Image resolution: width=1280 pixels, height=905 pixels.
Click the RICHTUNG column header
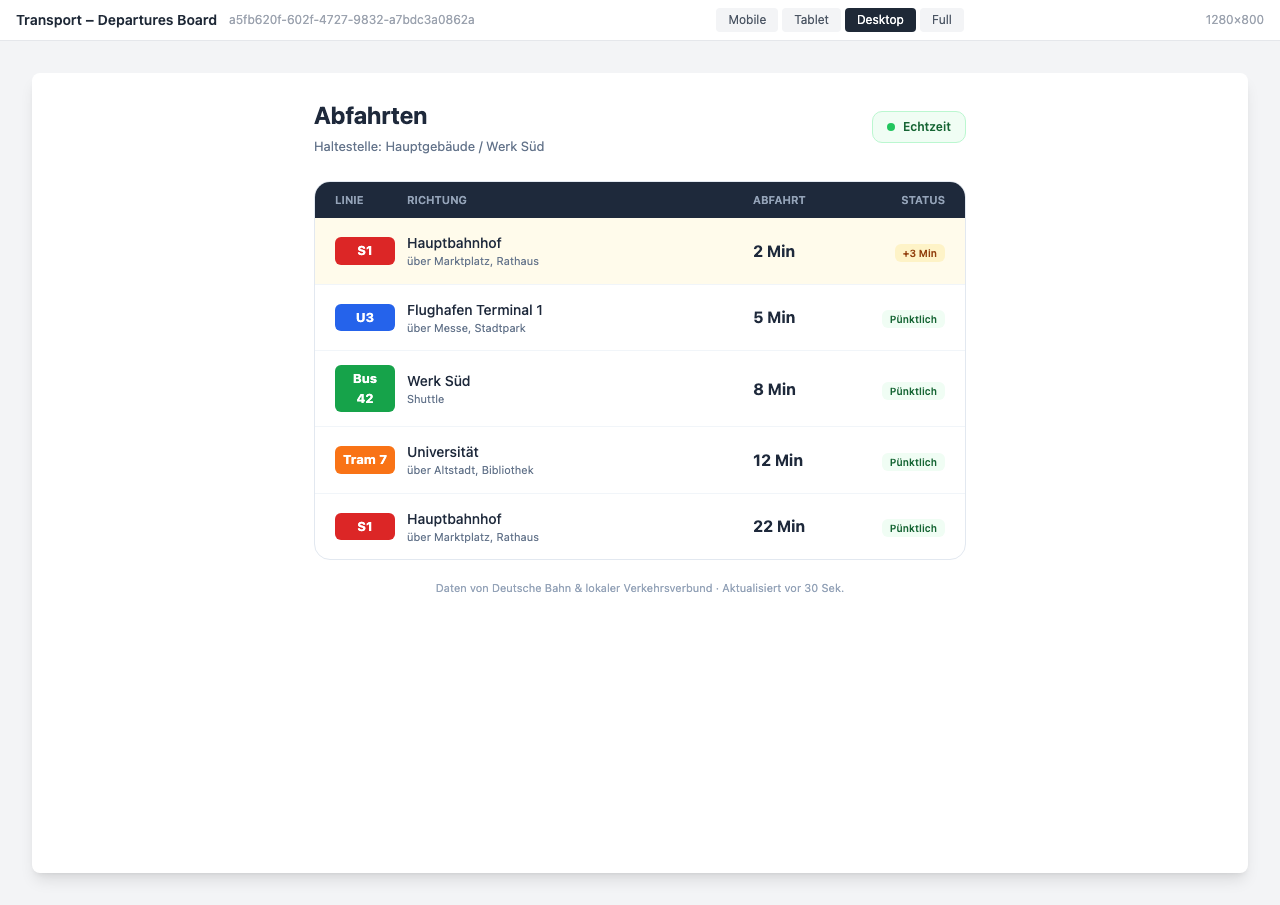[436, 200]
